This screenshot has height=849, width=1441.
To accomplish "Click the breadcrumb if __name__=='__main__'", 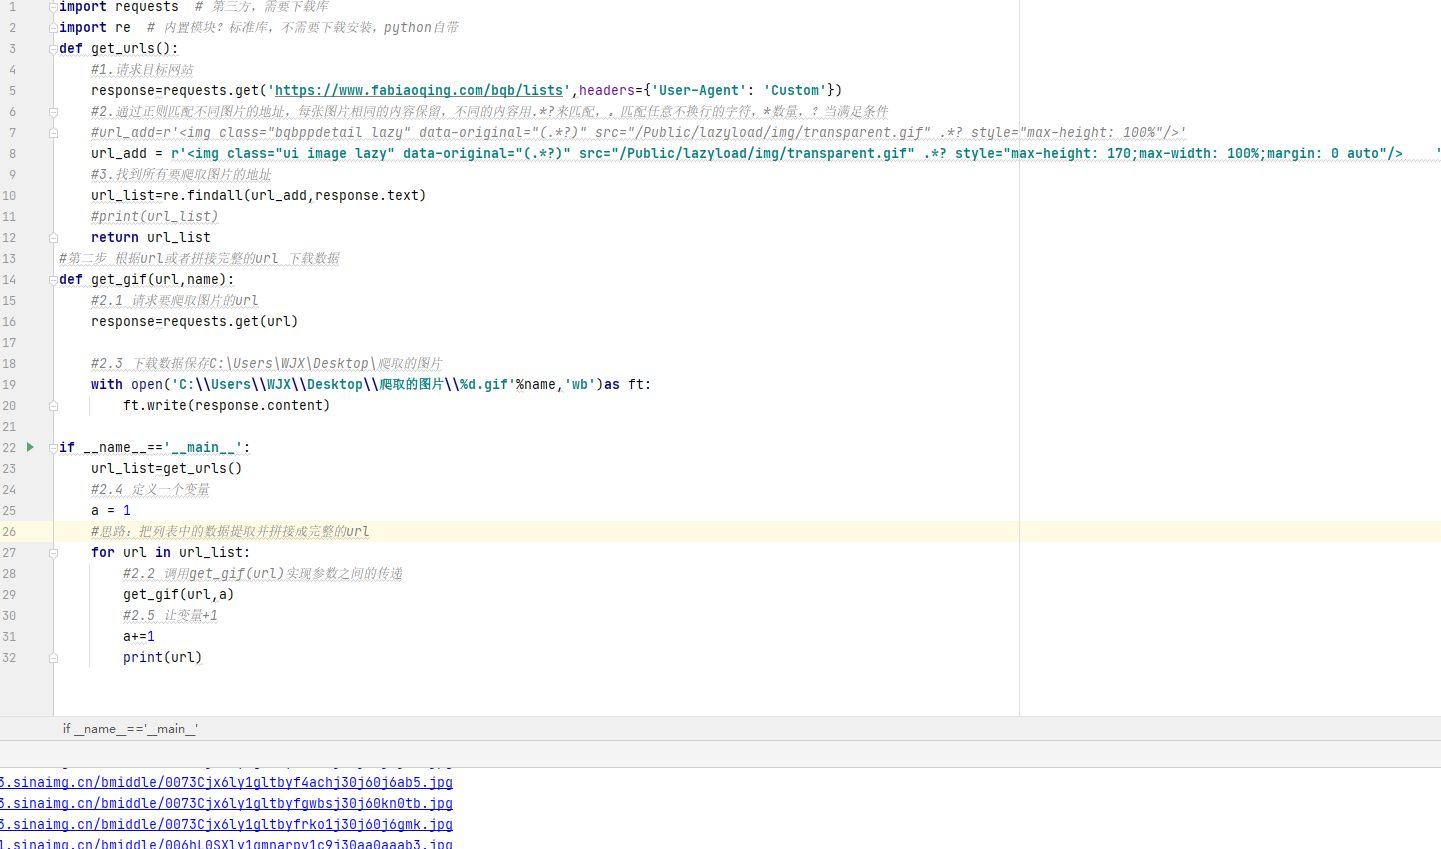I will (130, 729).
